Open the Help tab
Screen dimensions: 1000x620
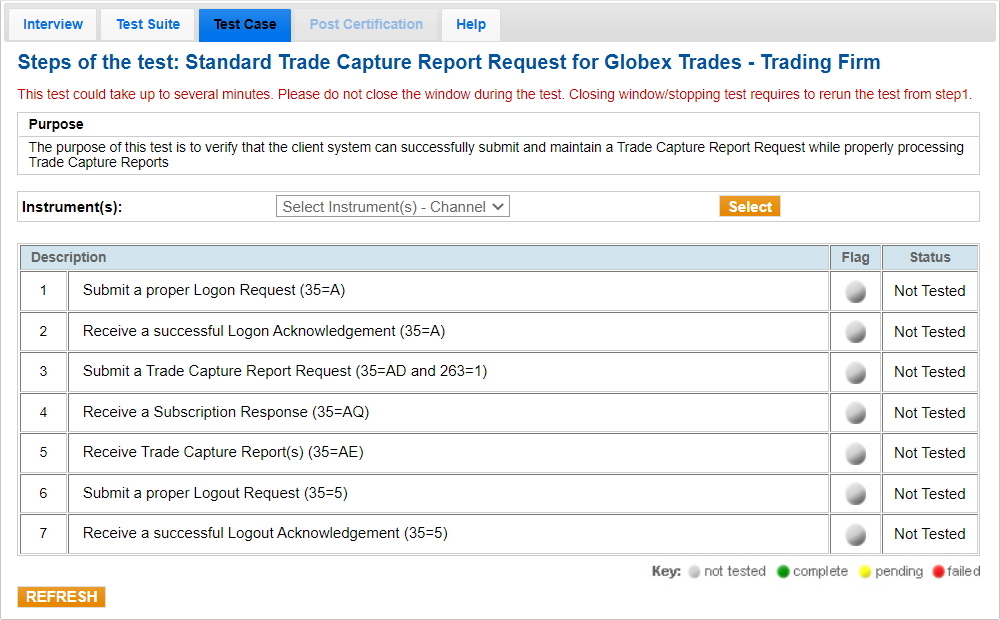pyautogui.click(x=470, y=24)
